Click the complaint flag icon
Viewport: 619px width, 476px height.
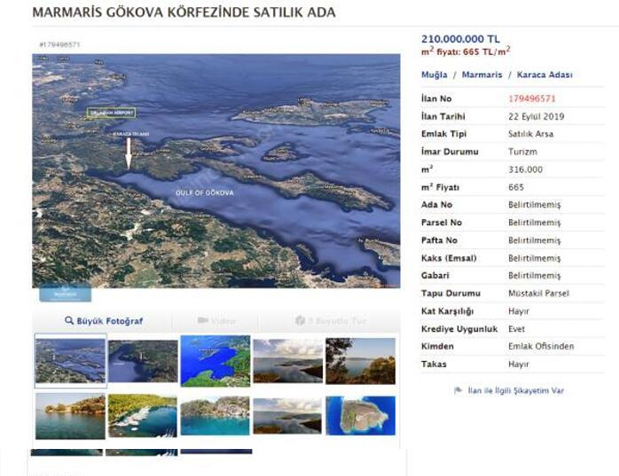point(458,391)
